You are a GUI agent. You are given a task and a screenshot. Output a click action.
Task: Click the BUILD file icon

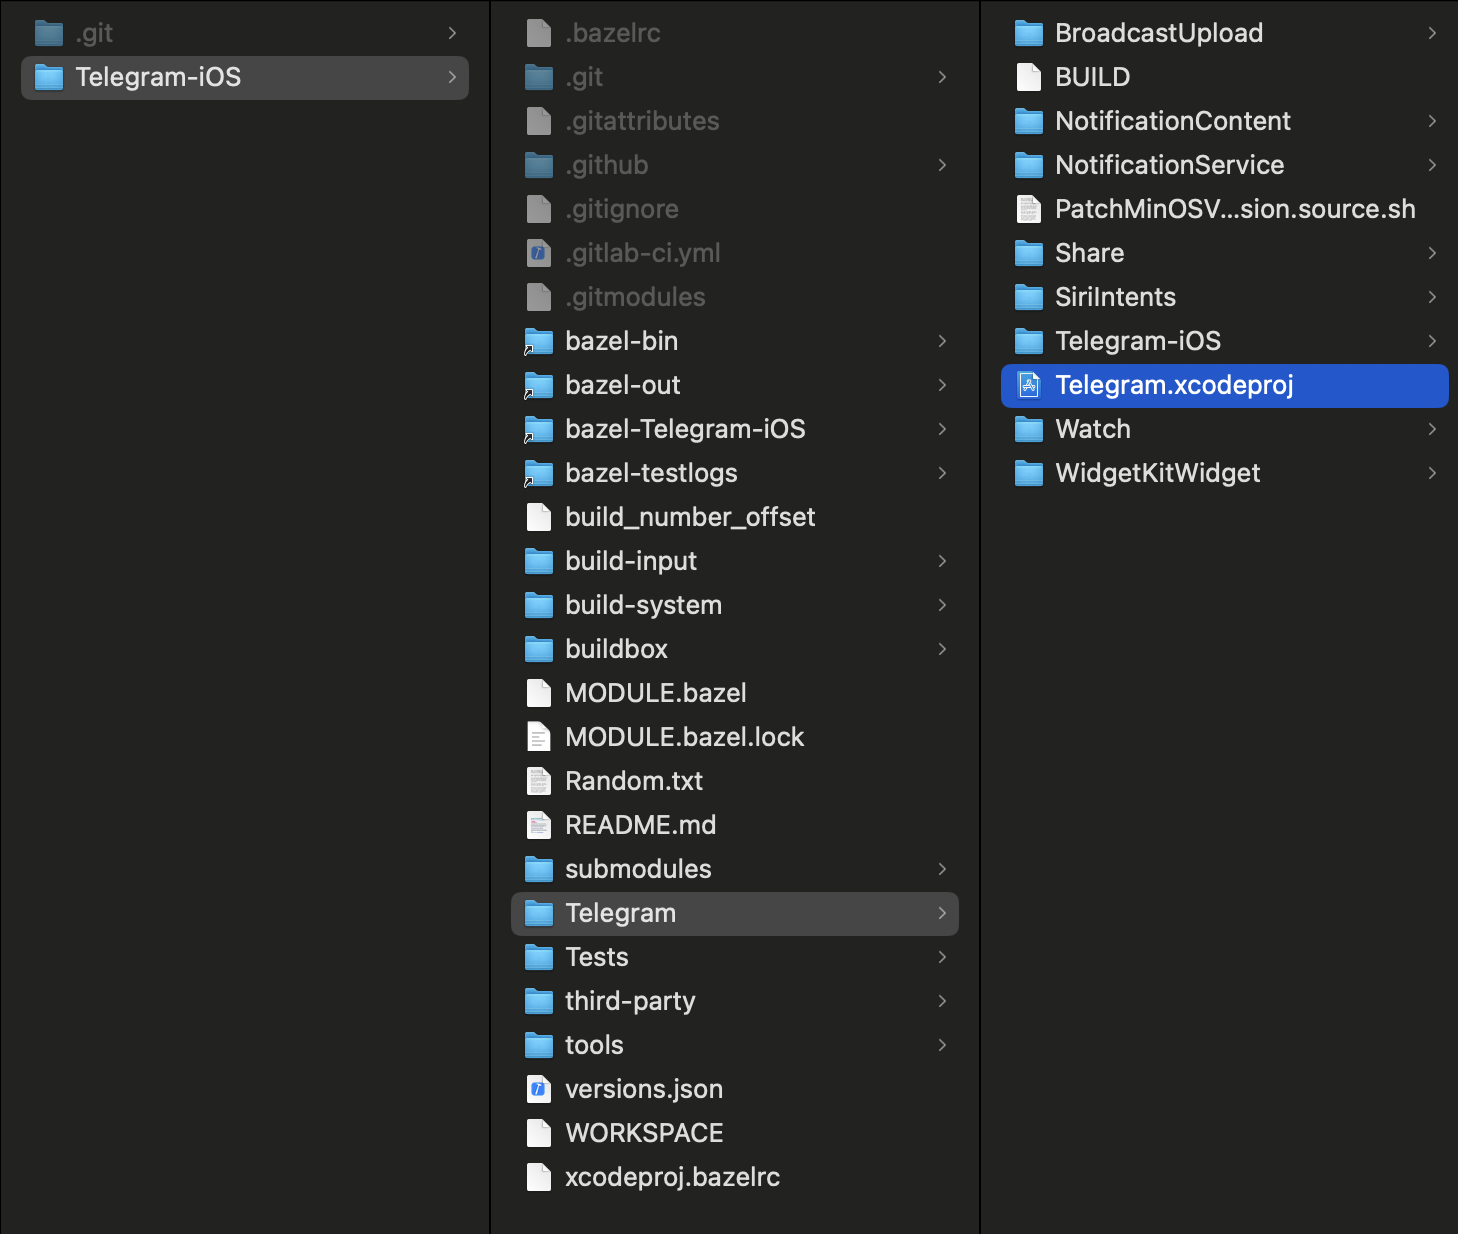click(x=1029, y=77)
